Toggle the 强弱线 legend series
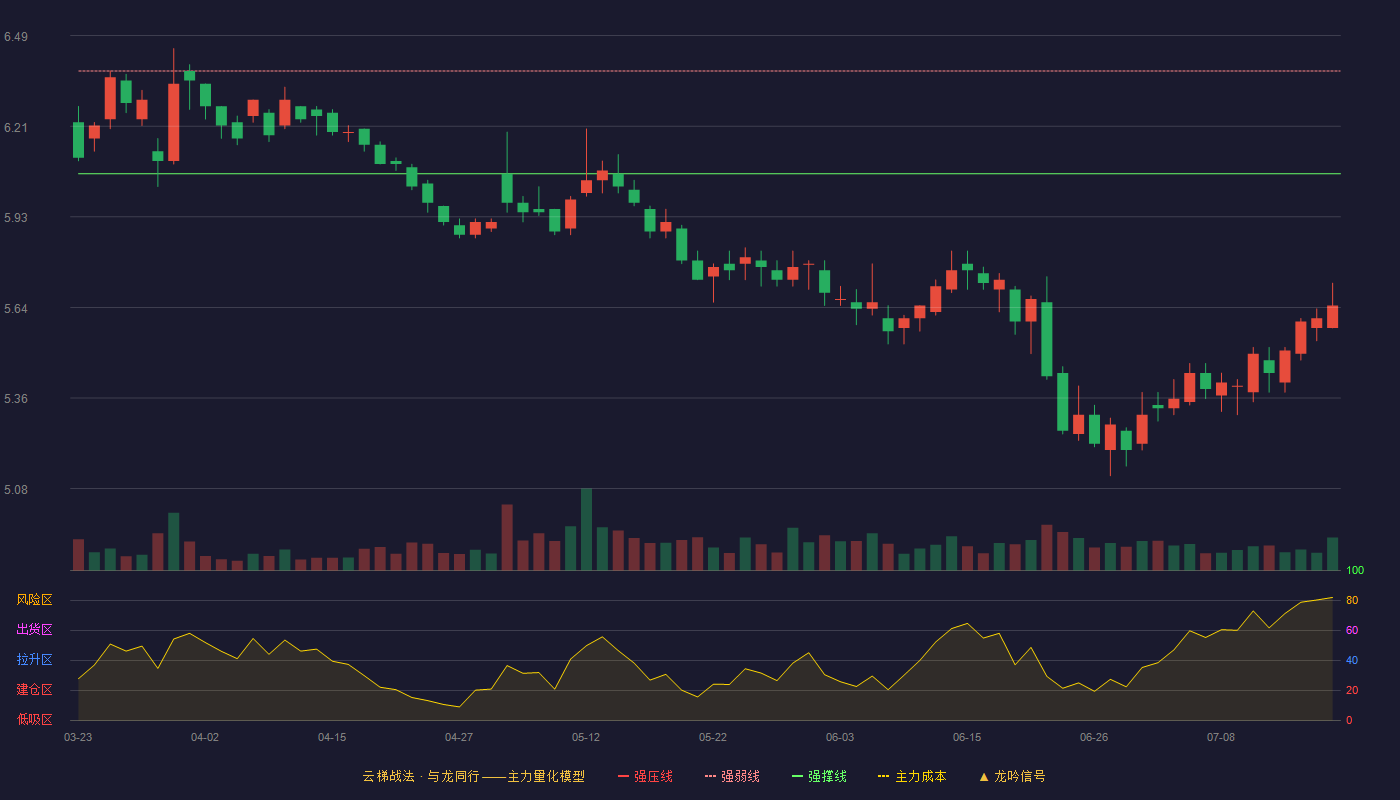The height and width of the screenshot is (800, 1400). tap(732, 776)
